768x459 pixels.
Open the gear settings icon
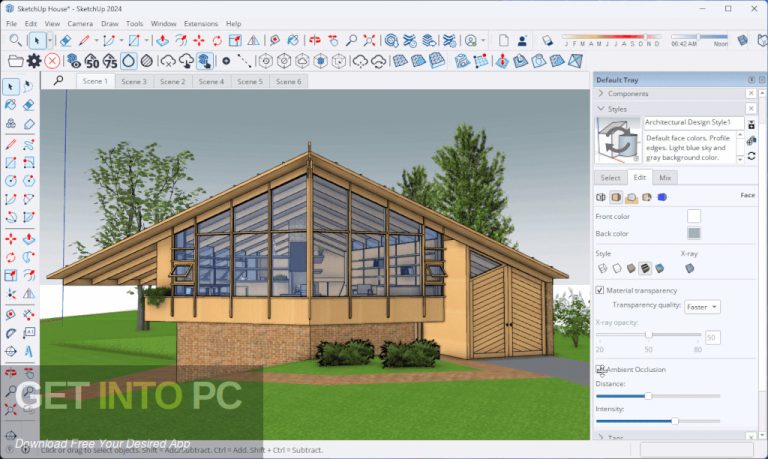click(34, 61)
